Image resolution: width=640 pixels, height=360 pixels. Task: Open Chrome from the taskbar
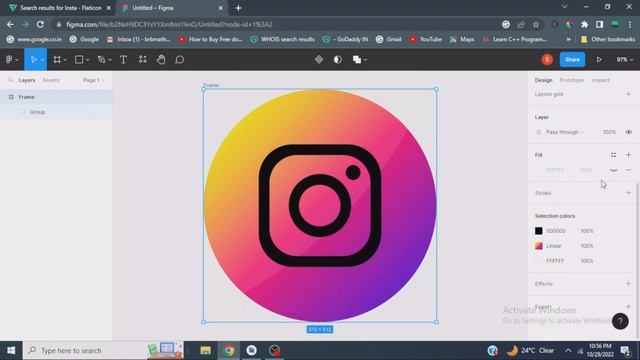[229, 350]
